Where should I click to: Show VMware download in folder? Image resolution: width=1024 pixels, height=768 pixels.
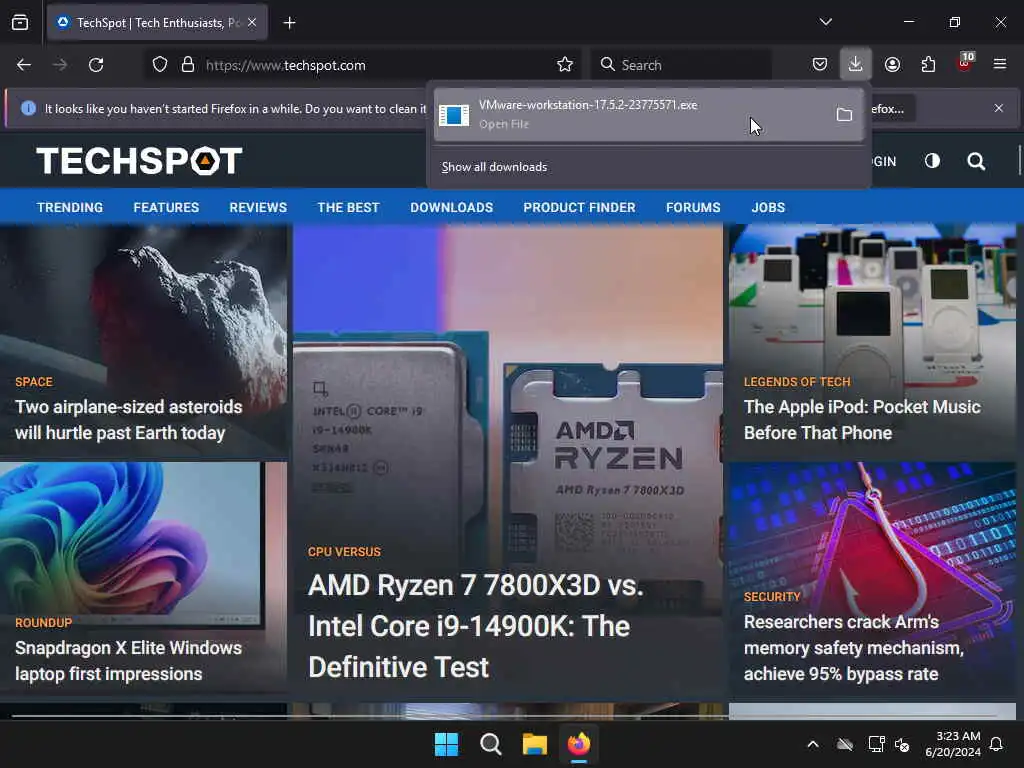click(844, 115)
